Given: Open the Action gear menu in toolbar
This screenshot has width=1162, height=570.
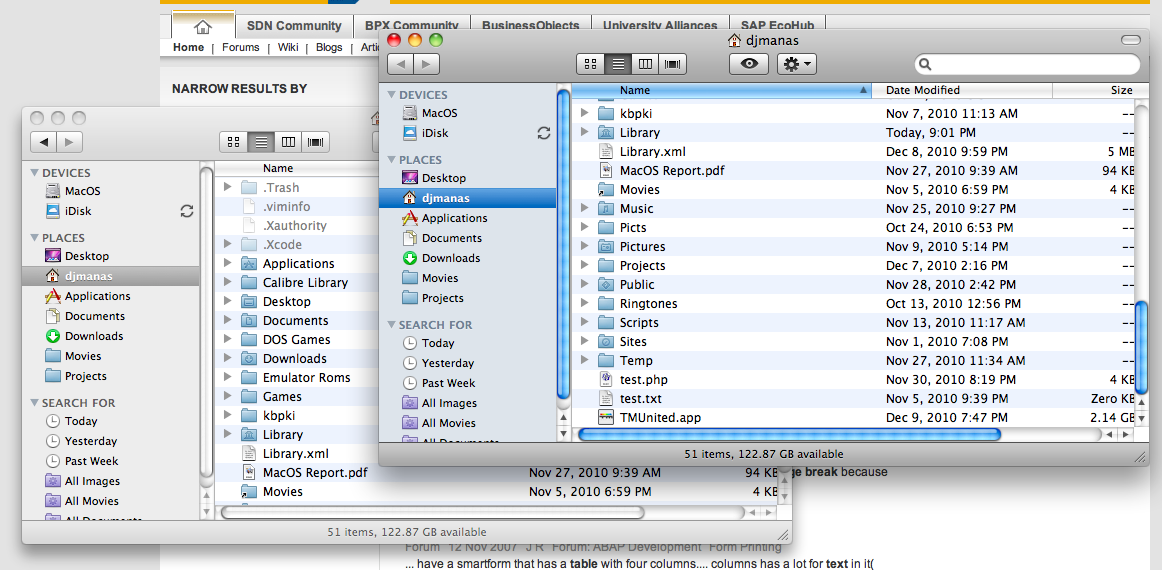Looking at the screenshot, I should (x=797, y=64).
